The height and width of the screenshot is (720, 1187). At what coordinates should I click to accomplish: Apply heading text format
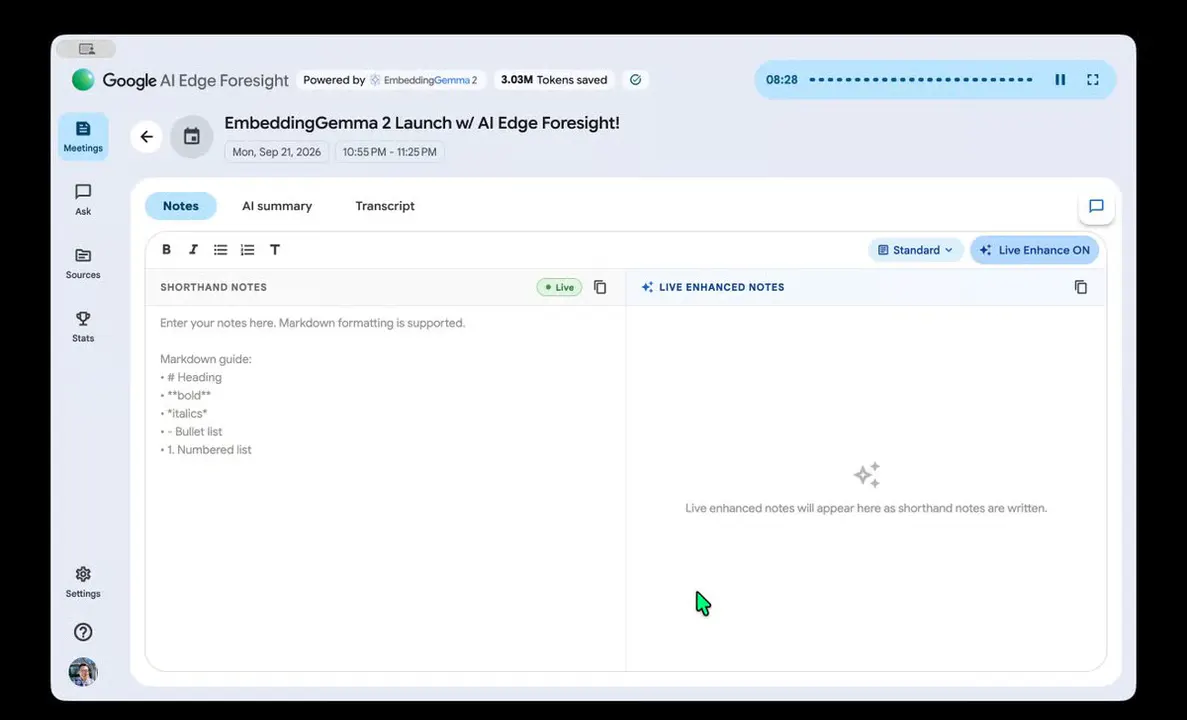[275, 250]
